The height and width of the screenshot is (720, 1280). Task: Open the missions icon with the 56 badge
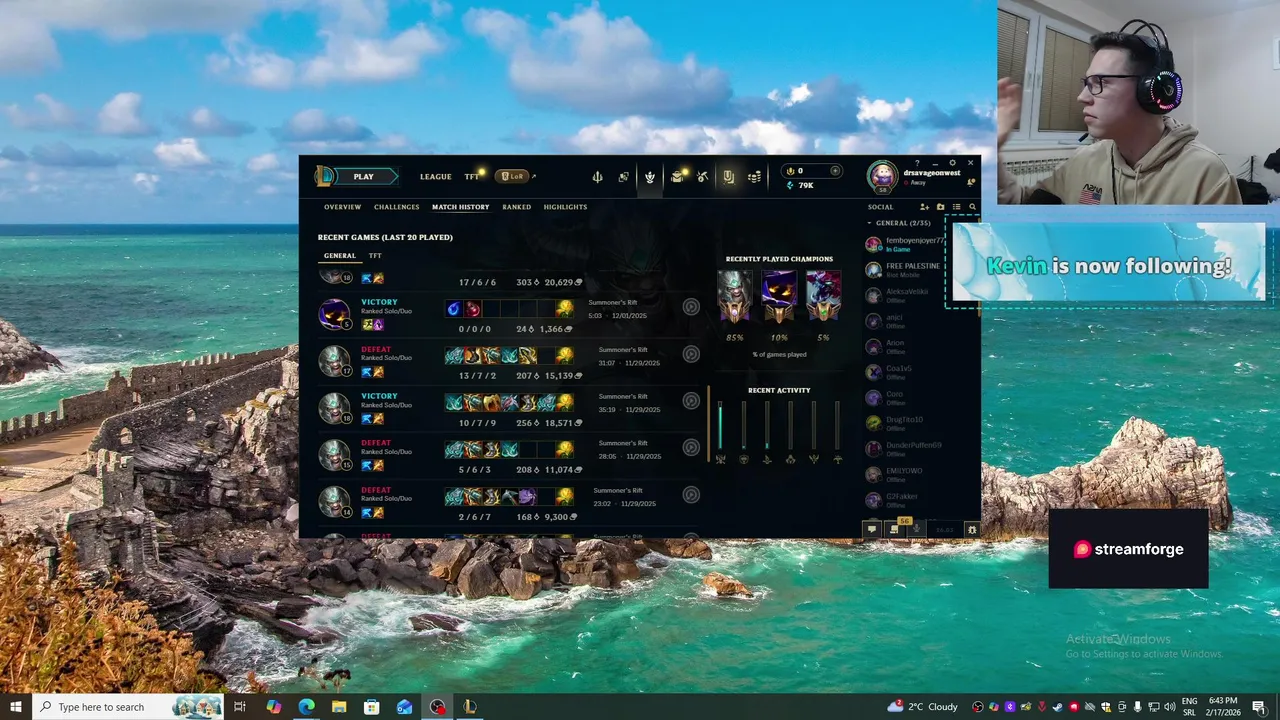[x=894, y=529]
